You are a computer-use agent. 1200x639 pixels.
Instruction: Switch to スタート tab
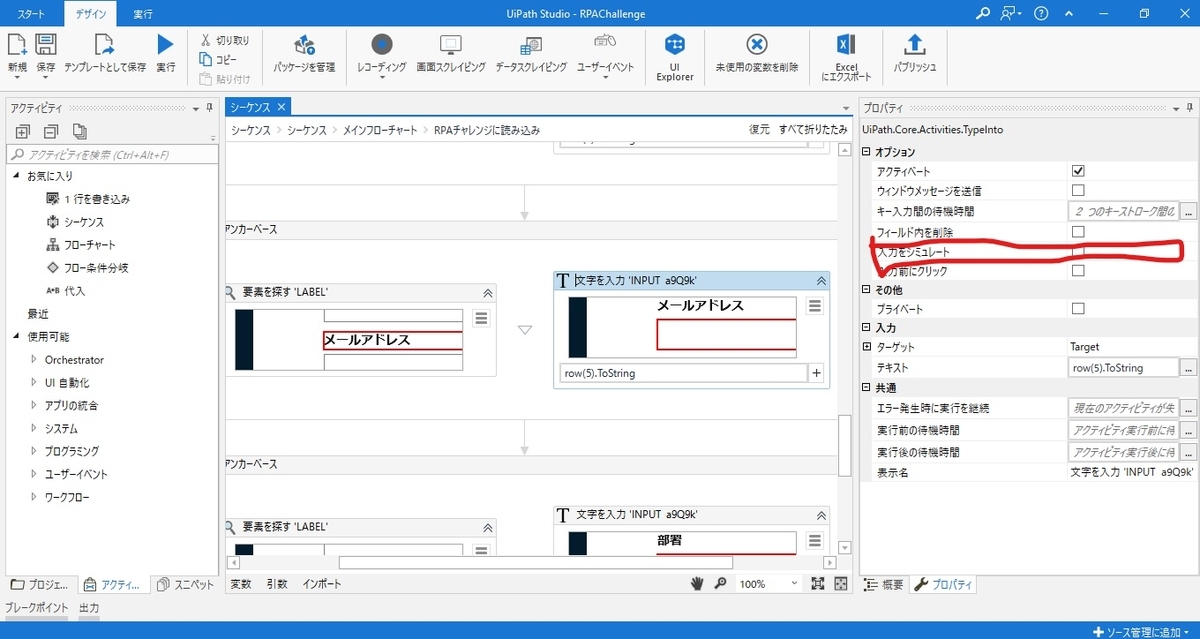[x=31, y=14]
